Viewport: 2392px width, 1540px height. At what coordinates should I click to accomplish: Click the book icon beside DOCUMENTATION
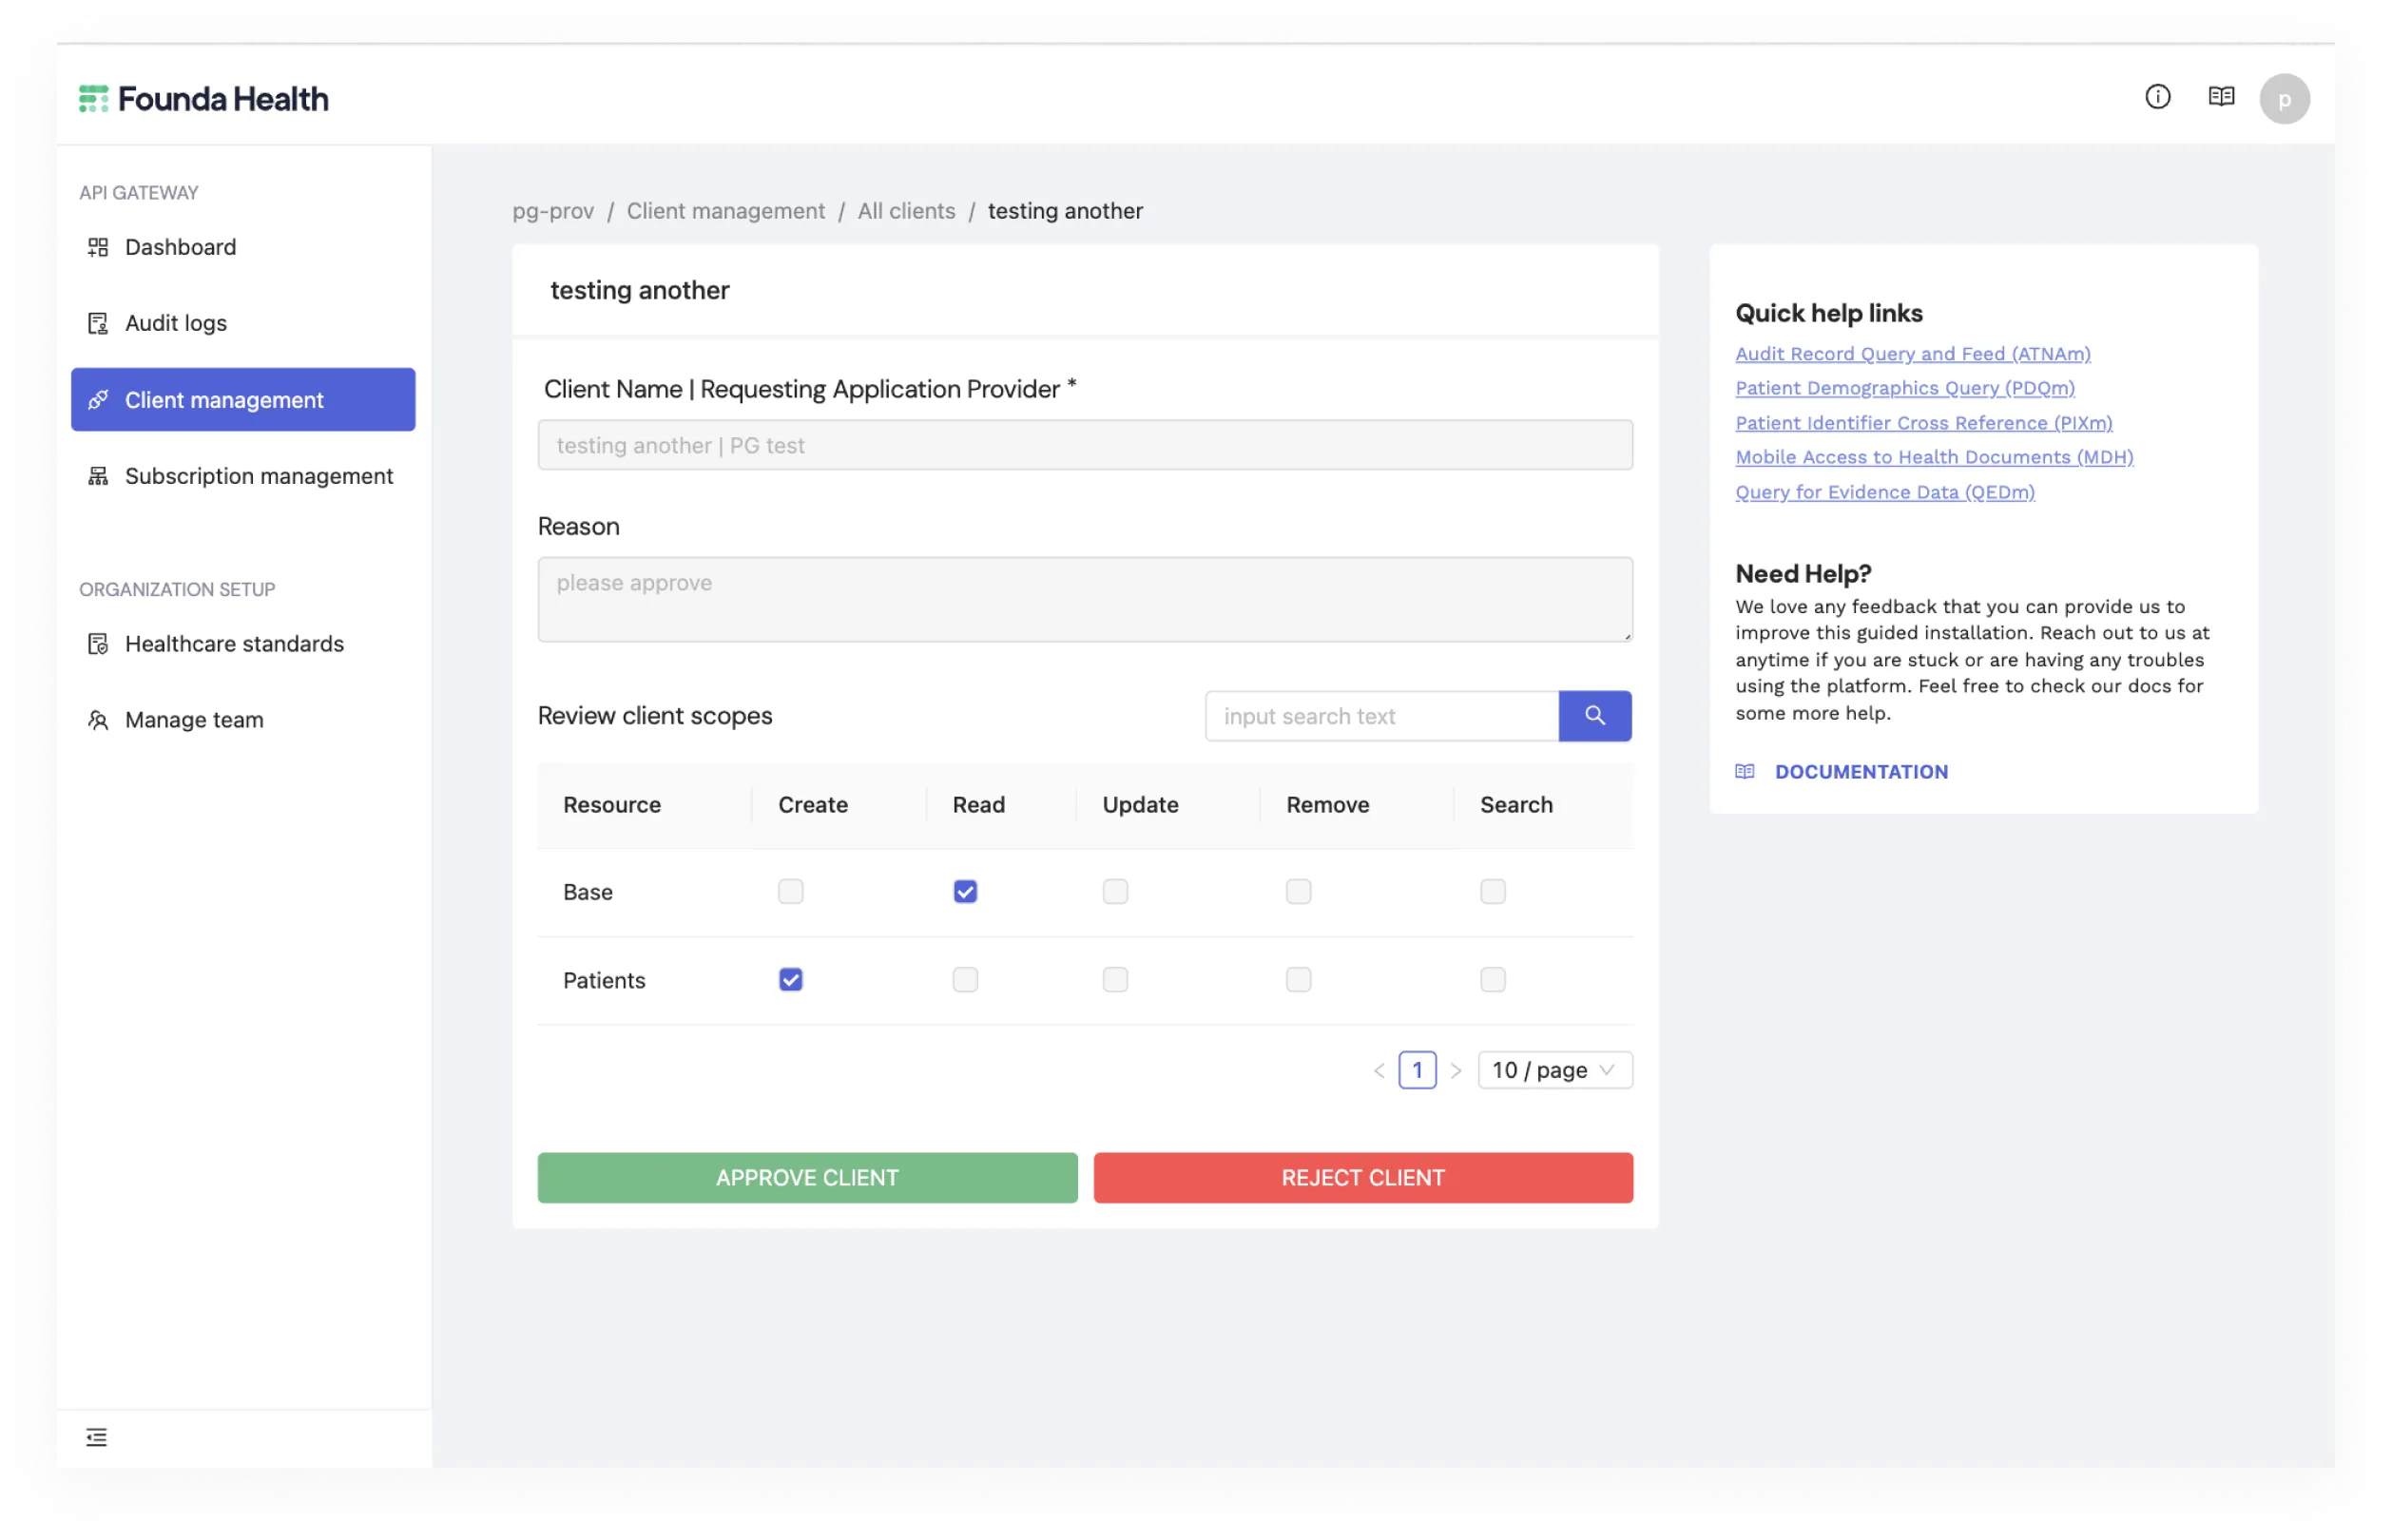click(x=1744, y=771)
